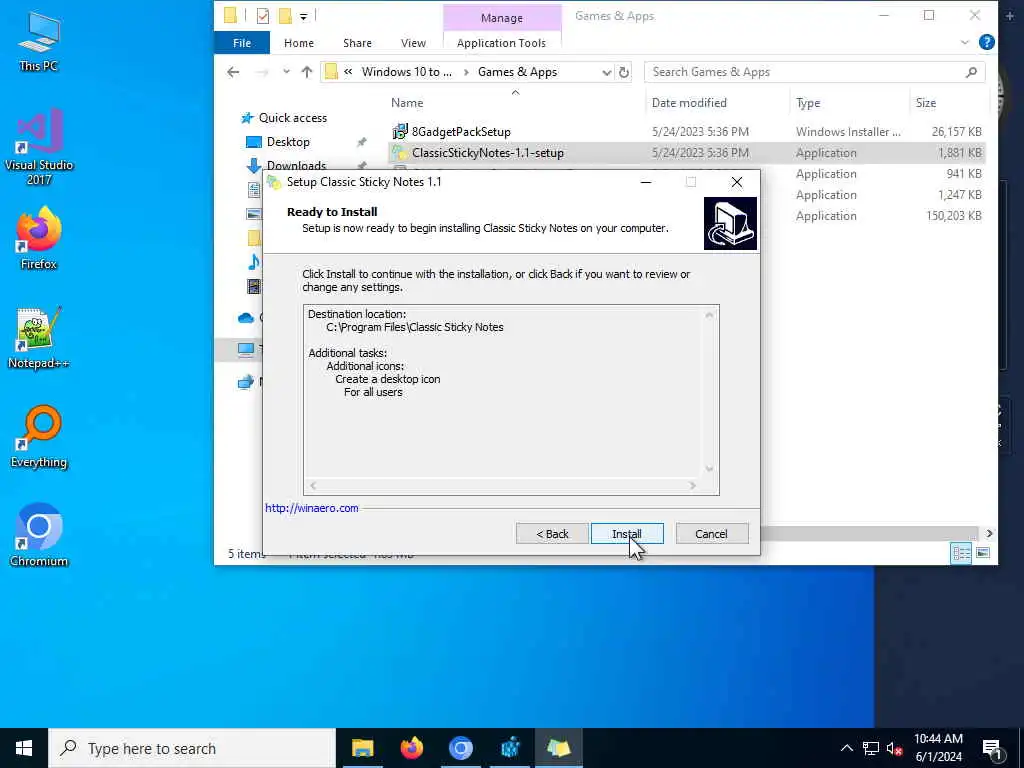Viewport: 1024px width, 768px height.
Task: Click the Properties quick access icon
Action: coord(263,16)
